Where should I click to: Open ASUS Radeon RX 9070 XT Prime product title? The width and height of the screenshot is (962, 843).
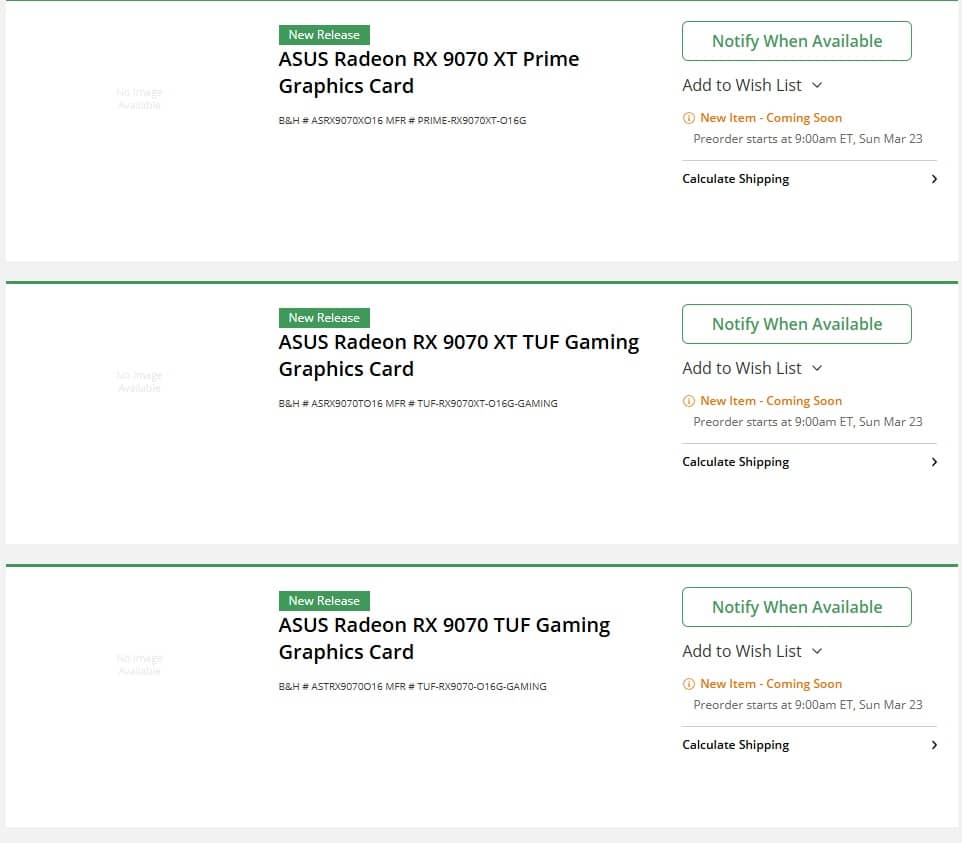[429, 72]
